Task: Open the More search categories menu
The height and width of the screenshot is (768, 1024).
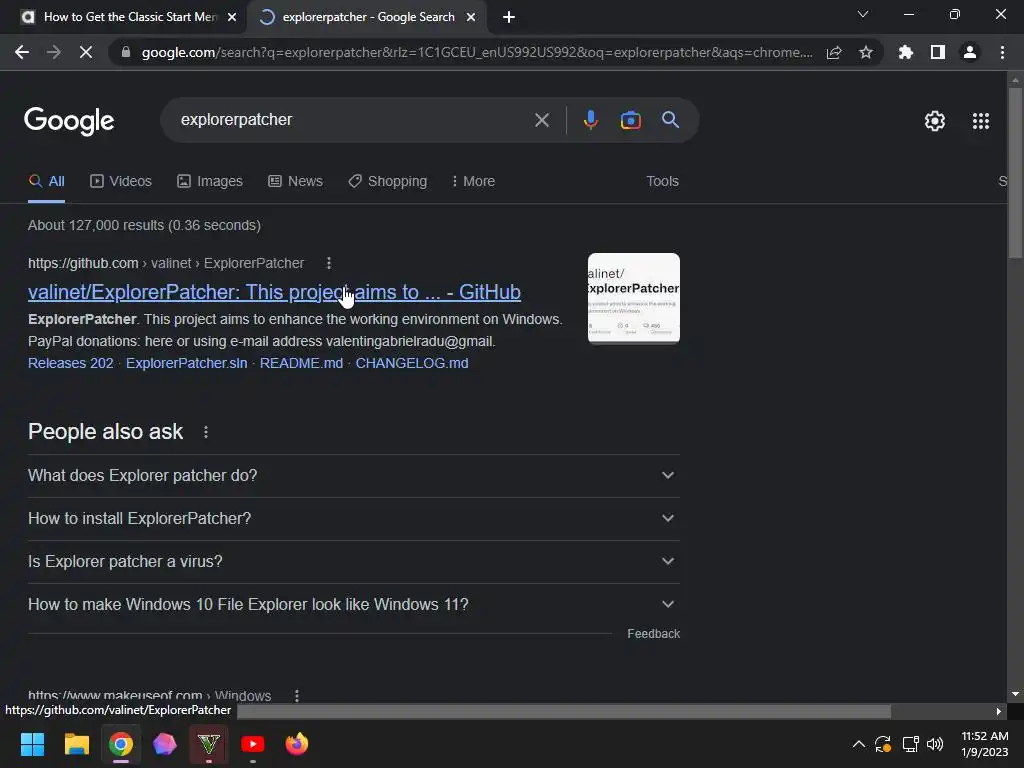Action: pyautogui.click(x=473, y=182)
